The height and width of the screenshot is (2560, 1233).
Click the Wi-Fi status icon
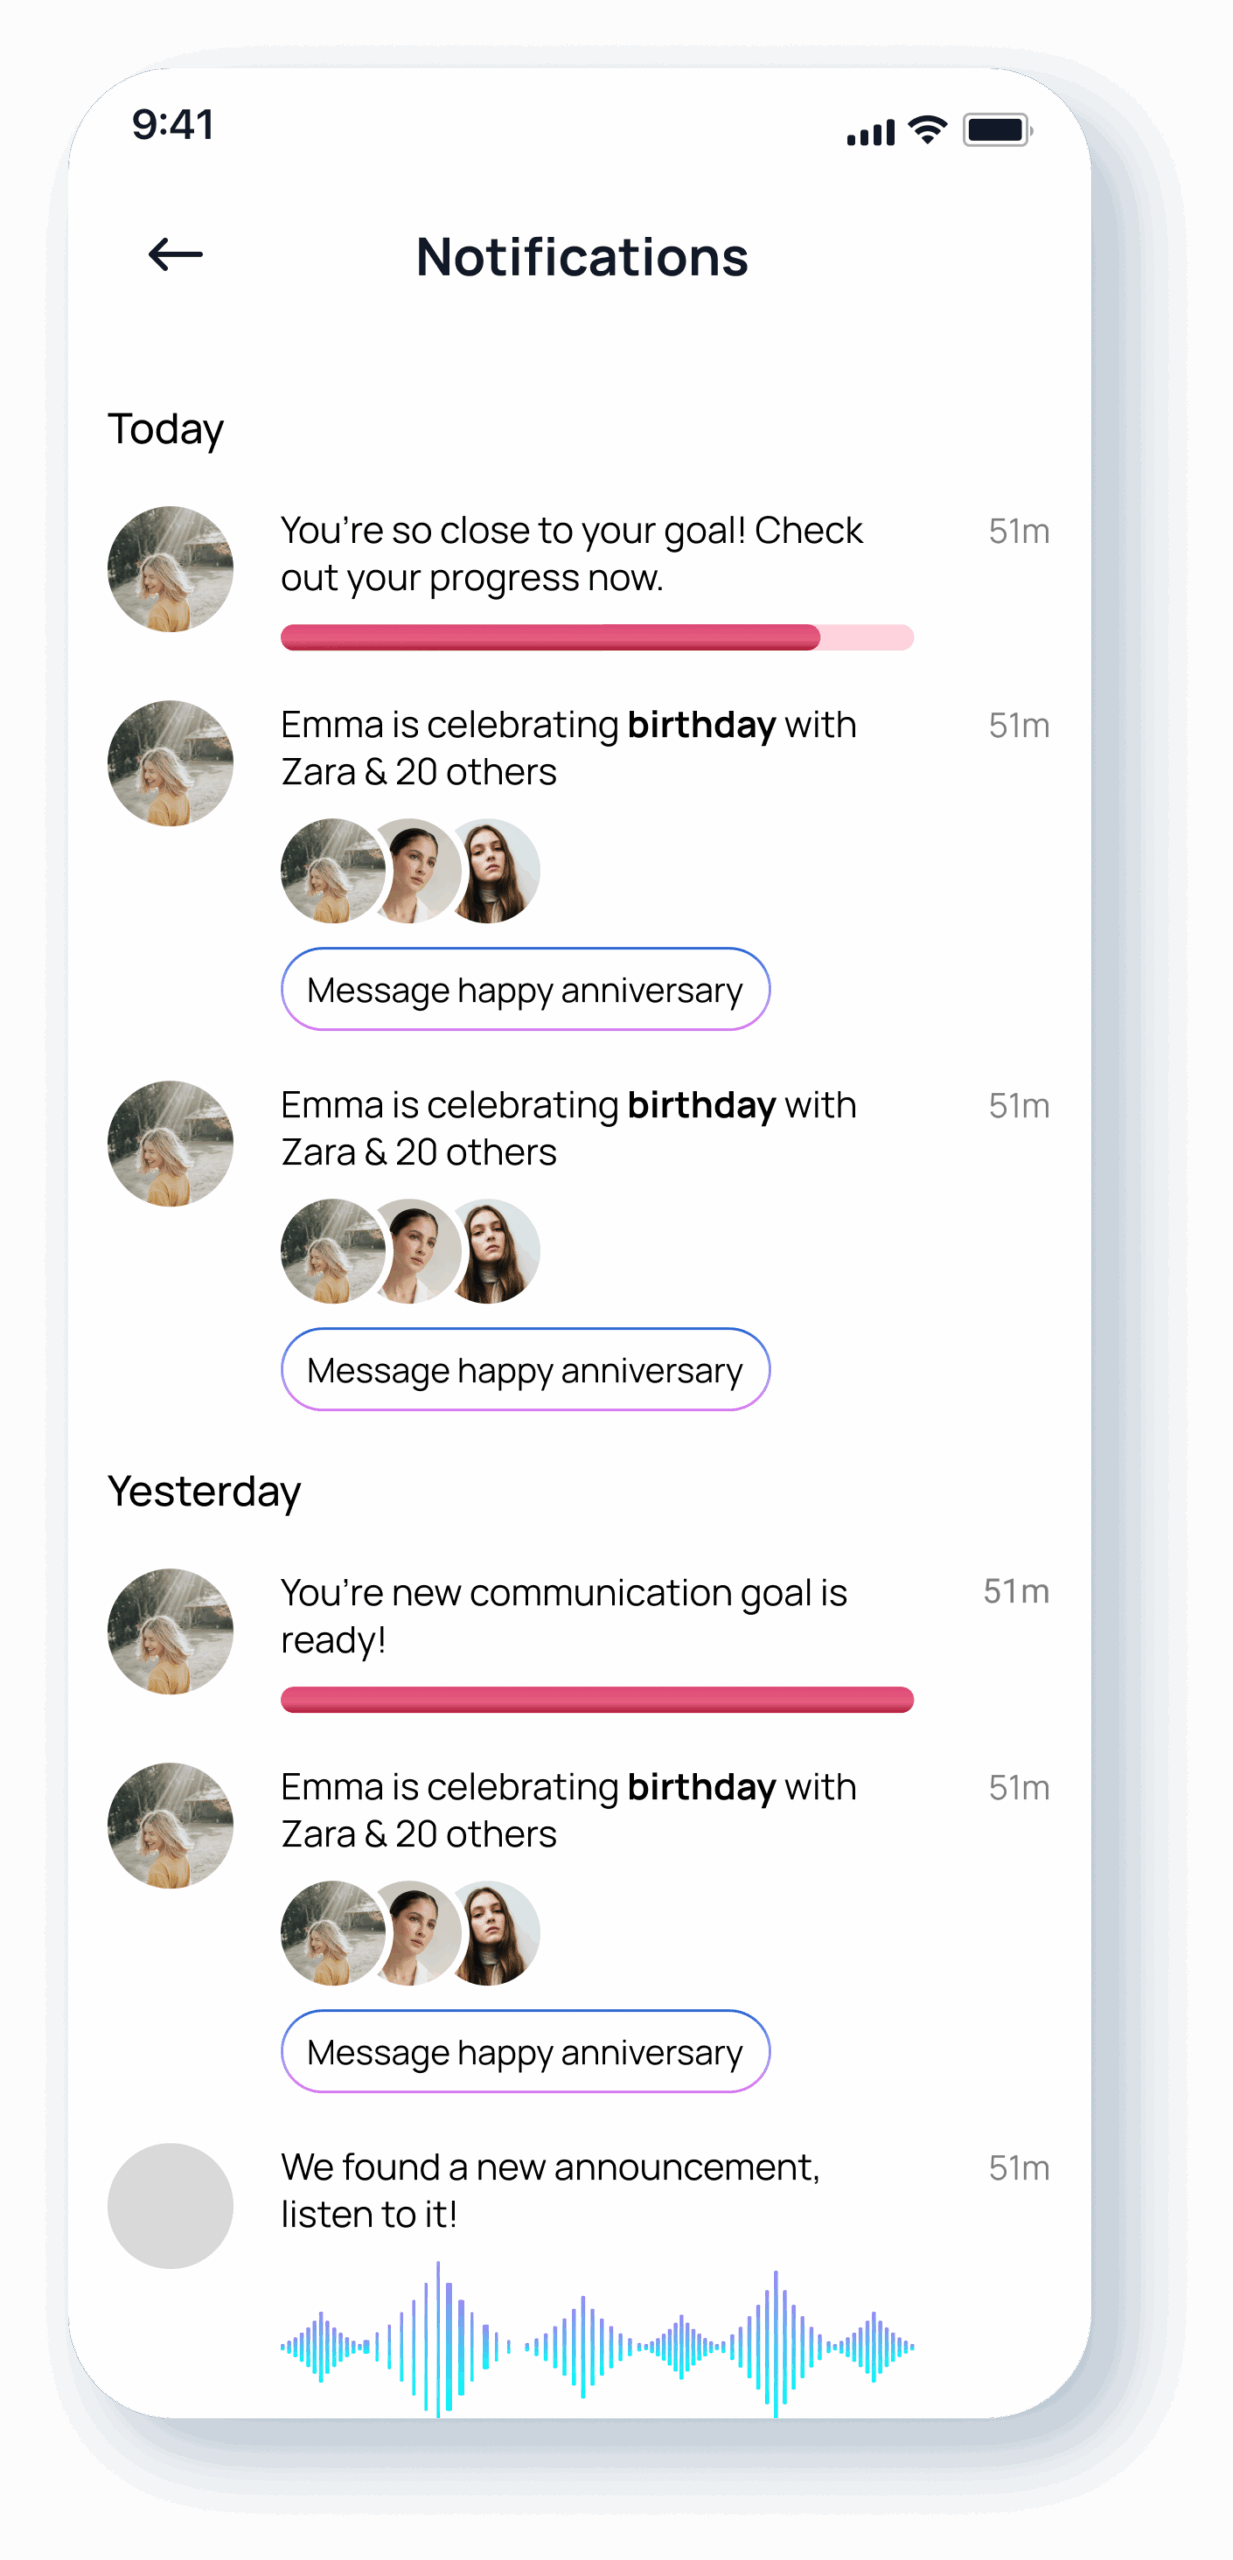tap(927, 130)
